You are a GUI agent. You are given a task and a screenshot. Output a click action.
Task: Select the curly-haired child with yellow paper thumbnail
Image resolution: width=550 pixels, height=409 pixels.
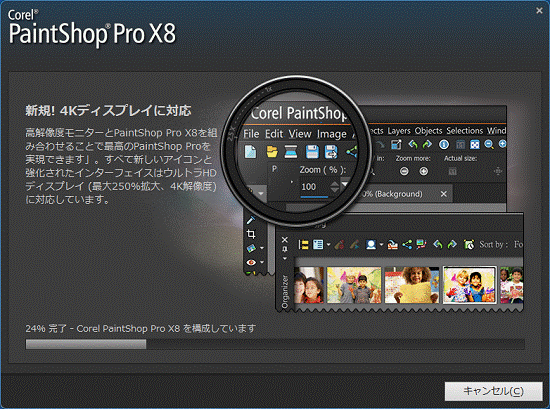[412, 285]
